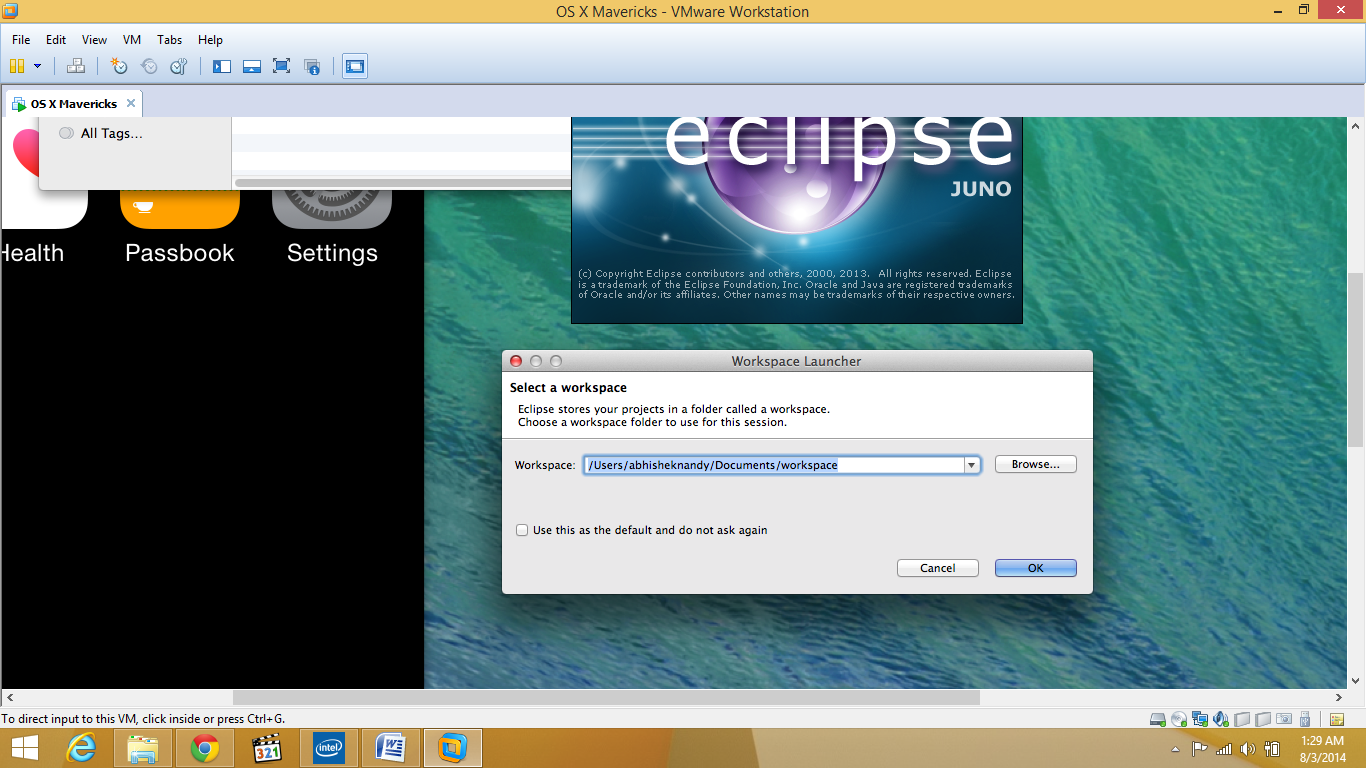Screen dimensions: 1366x768
Task: Click the horizontal scrollbar thumb under VM view
Action: [x=606, y=697]
